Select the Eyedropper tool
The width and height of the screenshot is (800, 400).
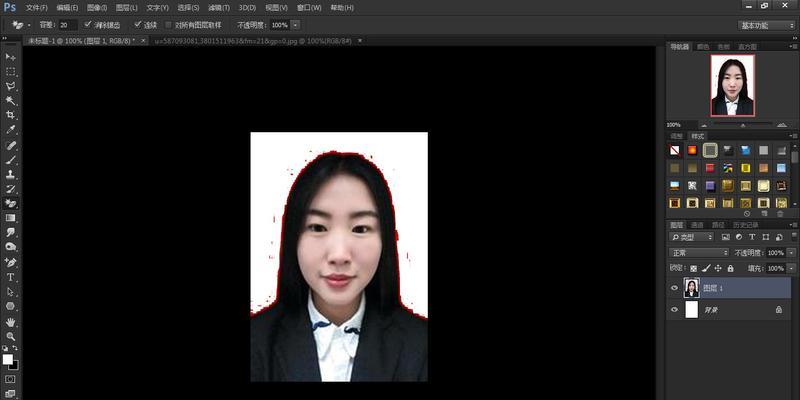(x=10, y=130)
